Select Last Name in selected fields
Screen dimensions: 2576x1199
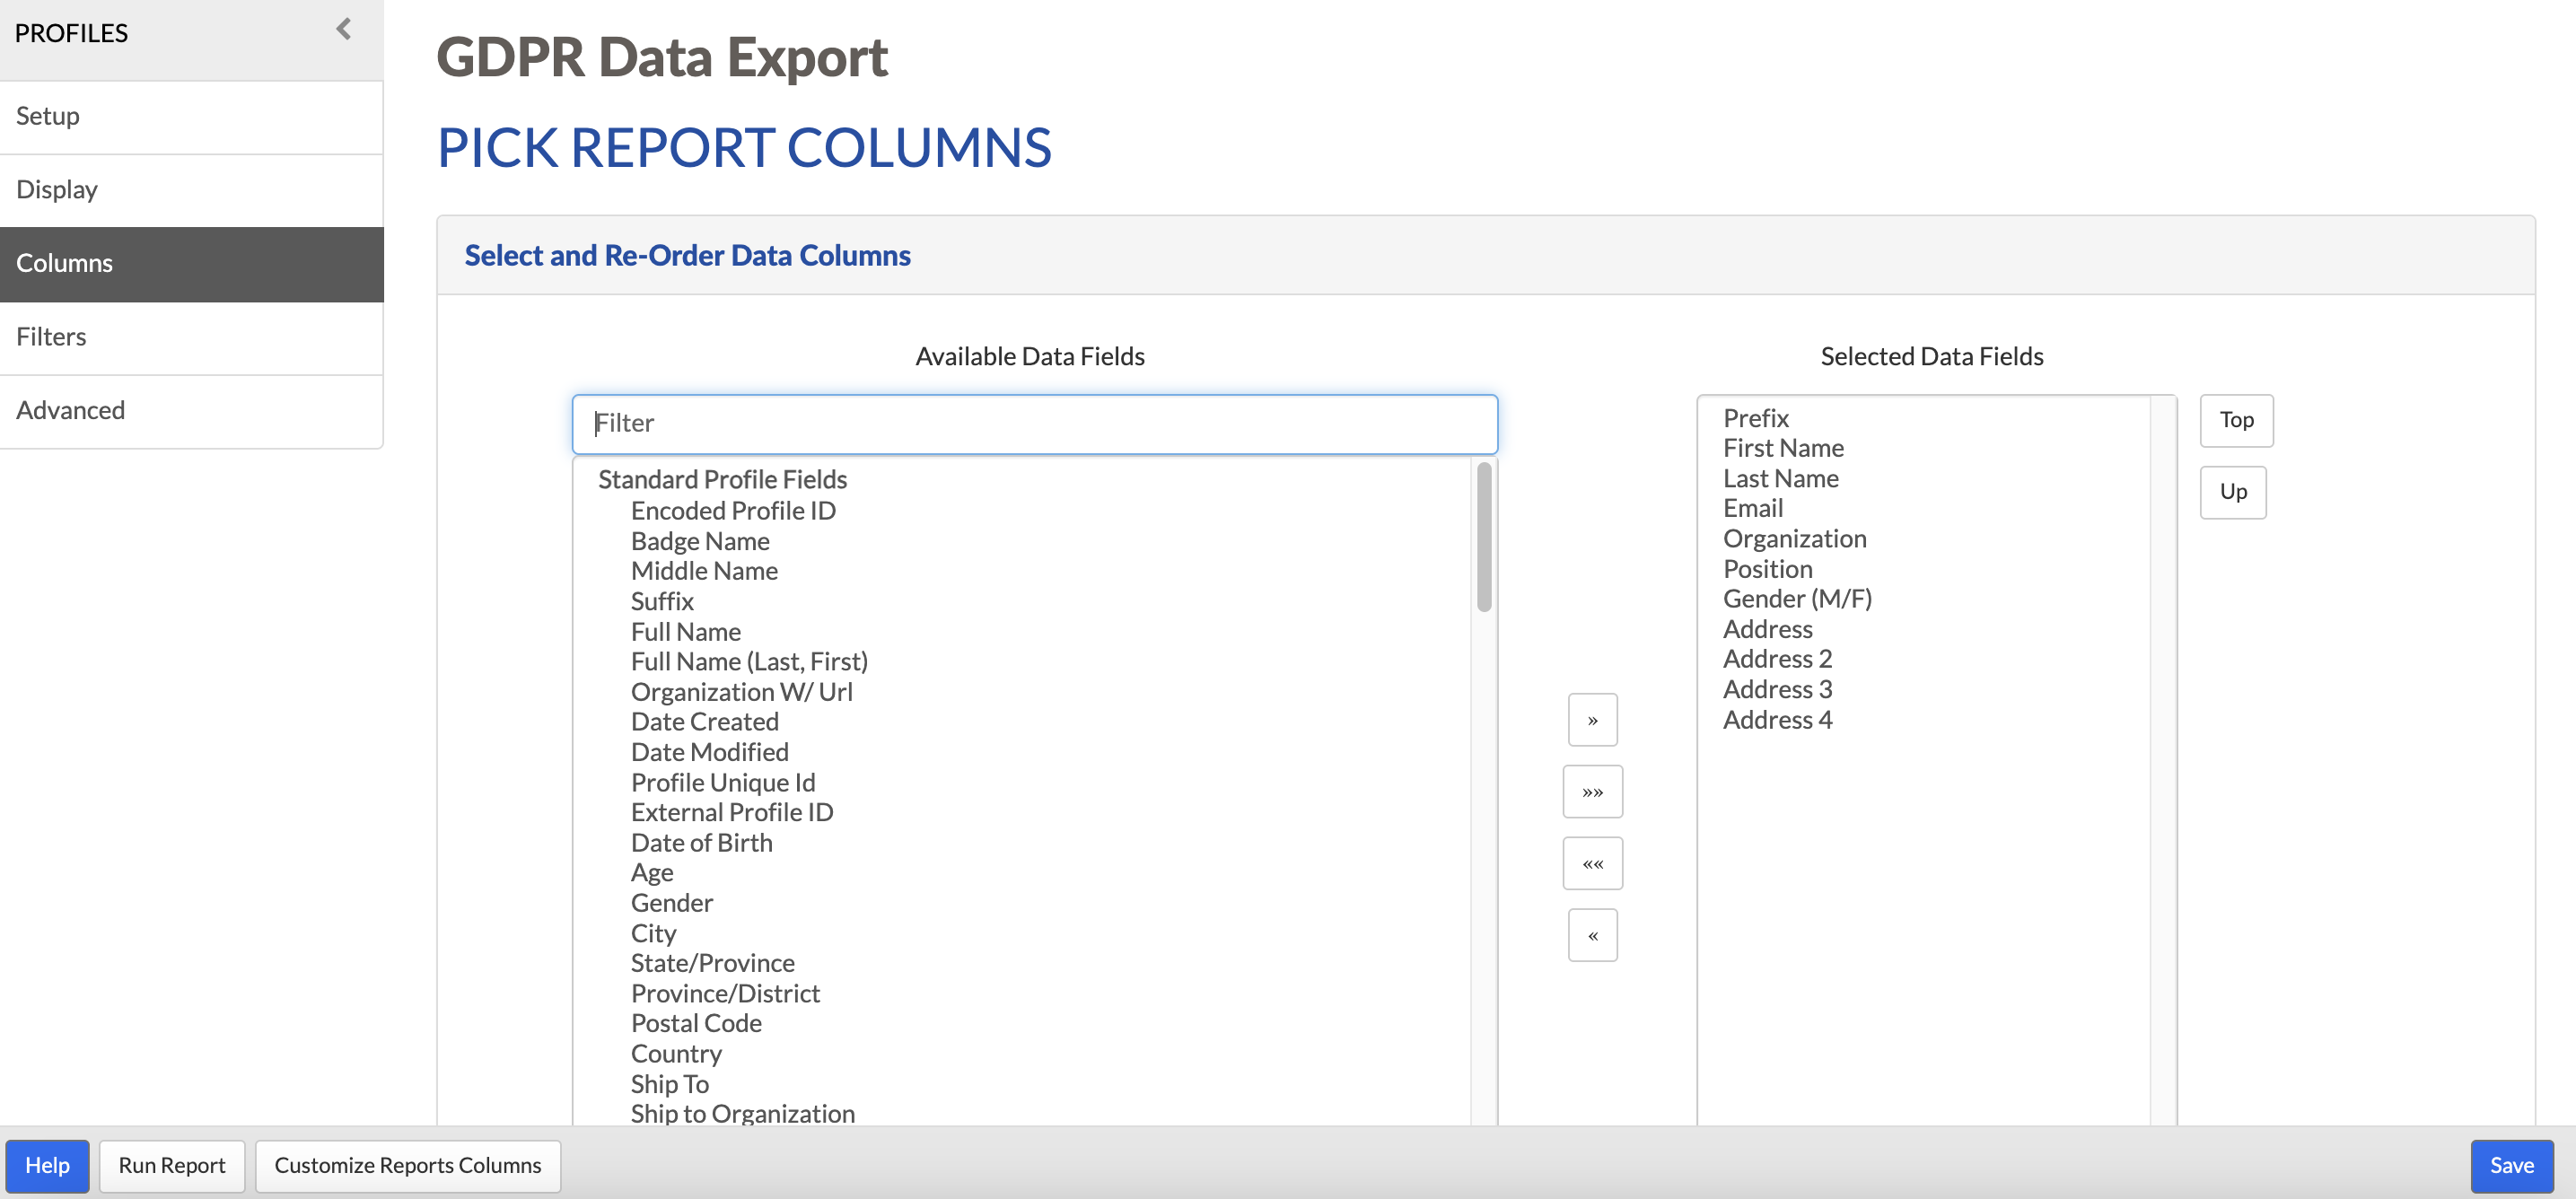click(x=1780, y=479)
